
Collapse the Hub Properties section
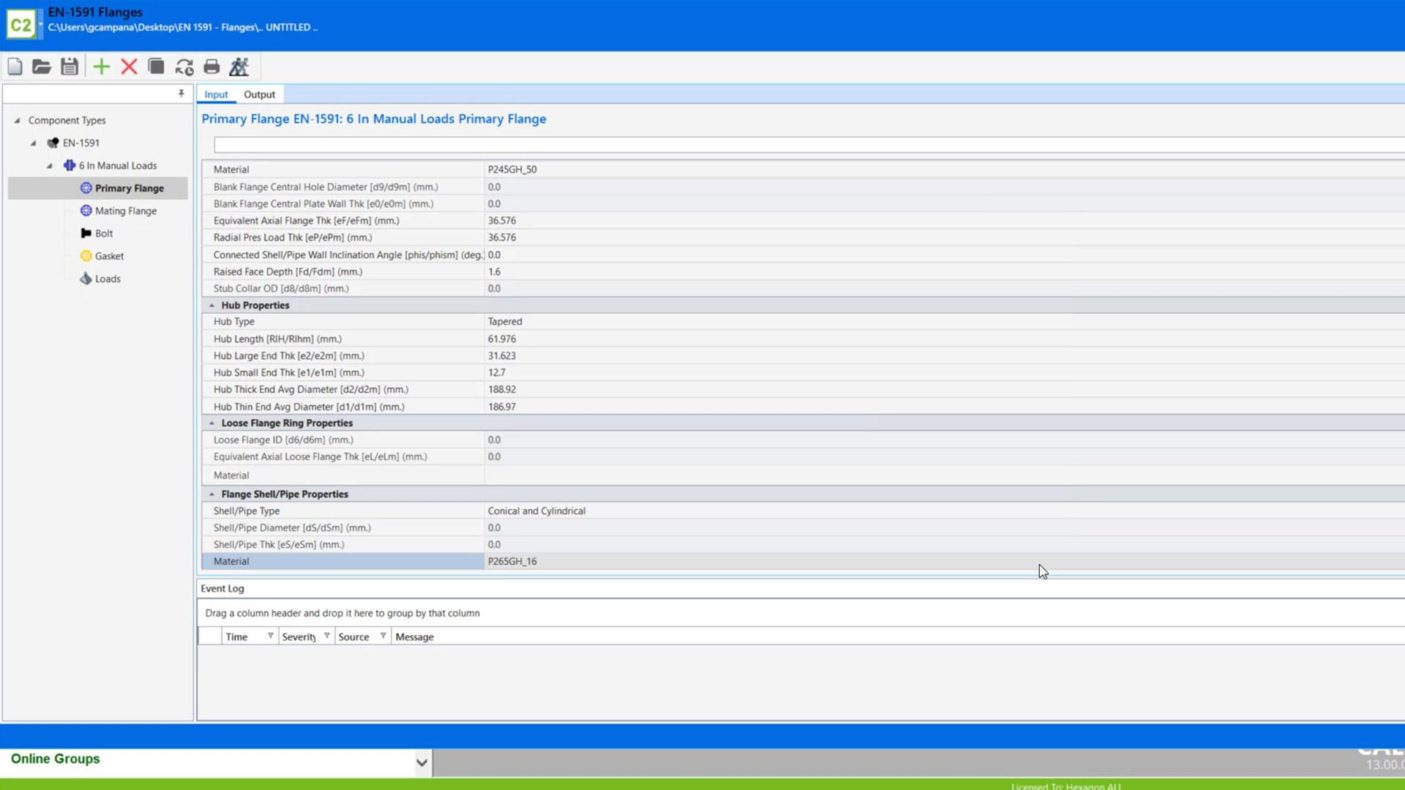point(211,306)
